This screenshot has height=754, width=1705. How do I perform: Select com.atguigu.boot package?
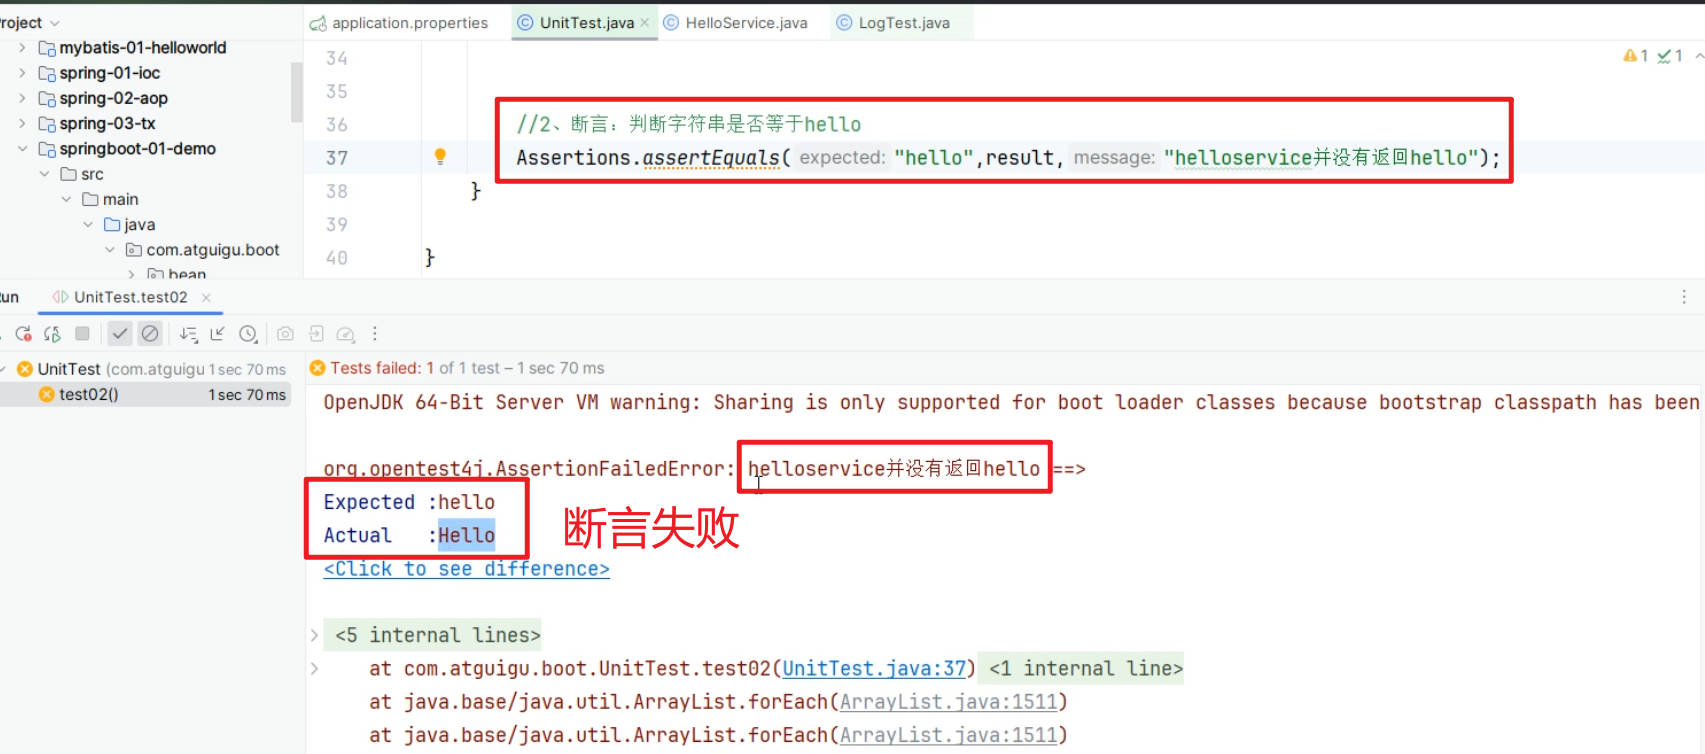tap(212, 250)
